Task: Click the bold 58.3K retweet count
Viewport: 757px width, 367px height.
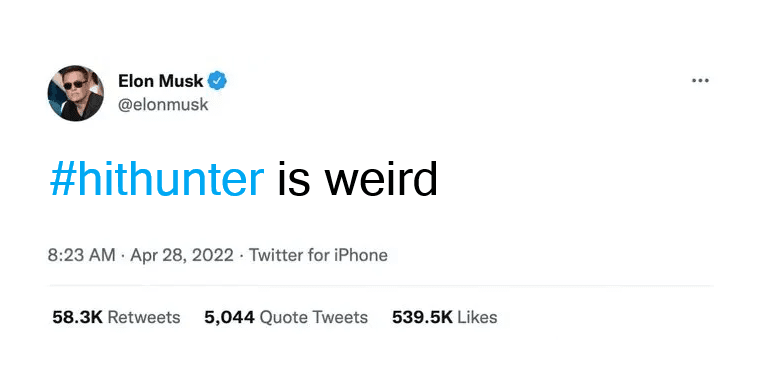Action: click(77, 317)
